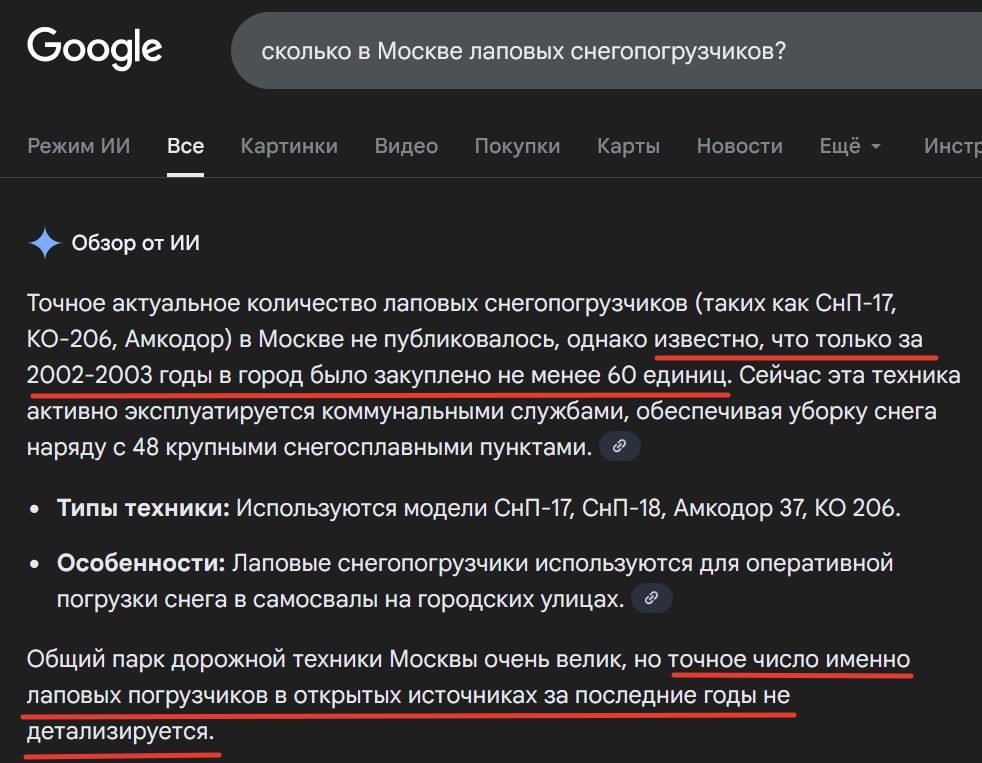Switch to the "Покупки" tab
This screenshot has width=982, height=763.
click(x=518, y=145)
